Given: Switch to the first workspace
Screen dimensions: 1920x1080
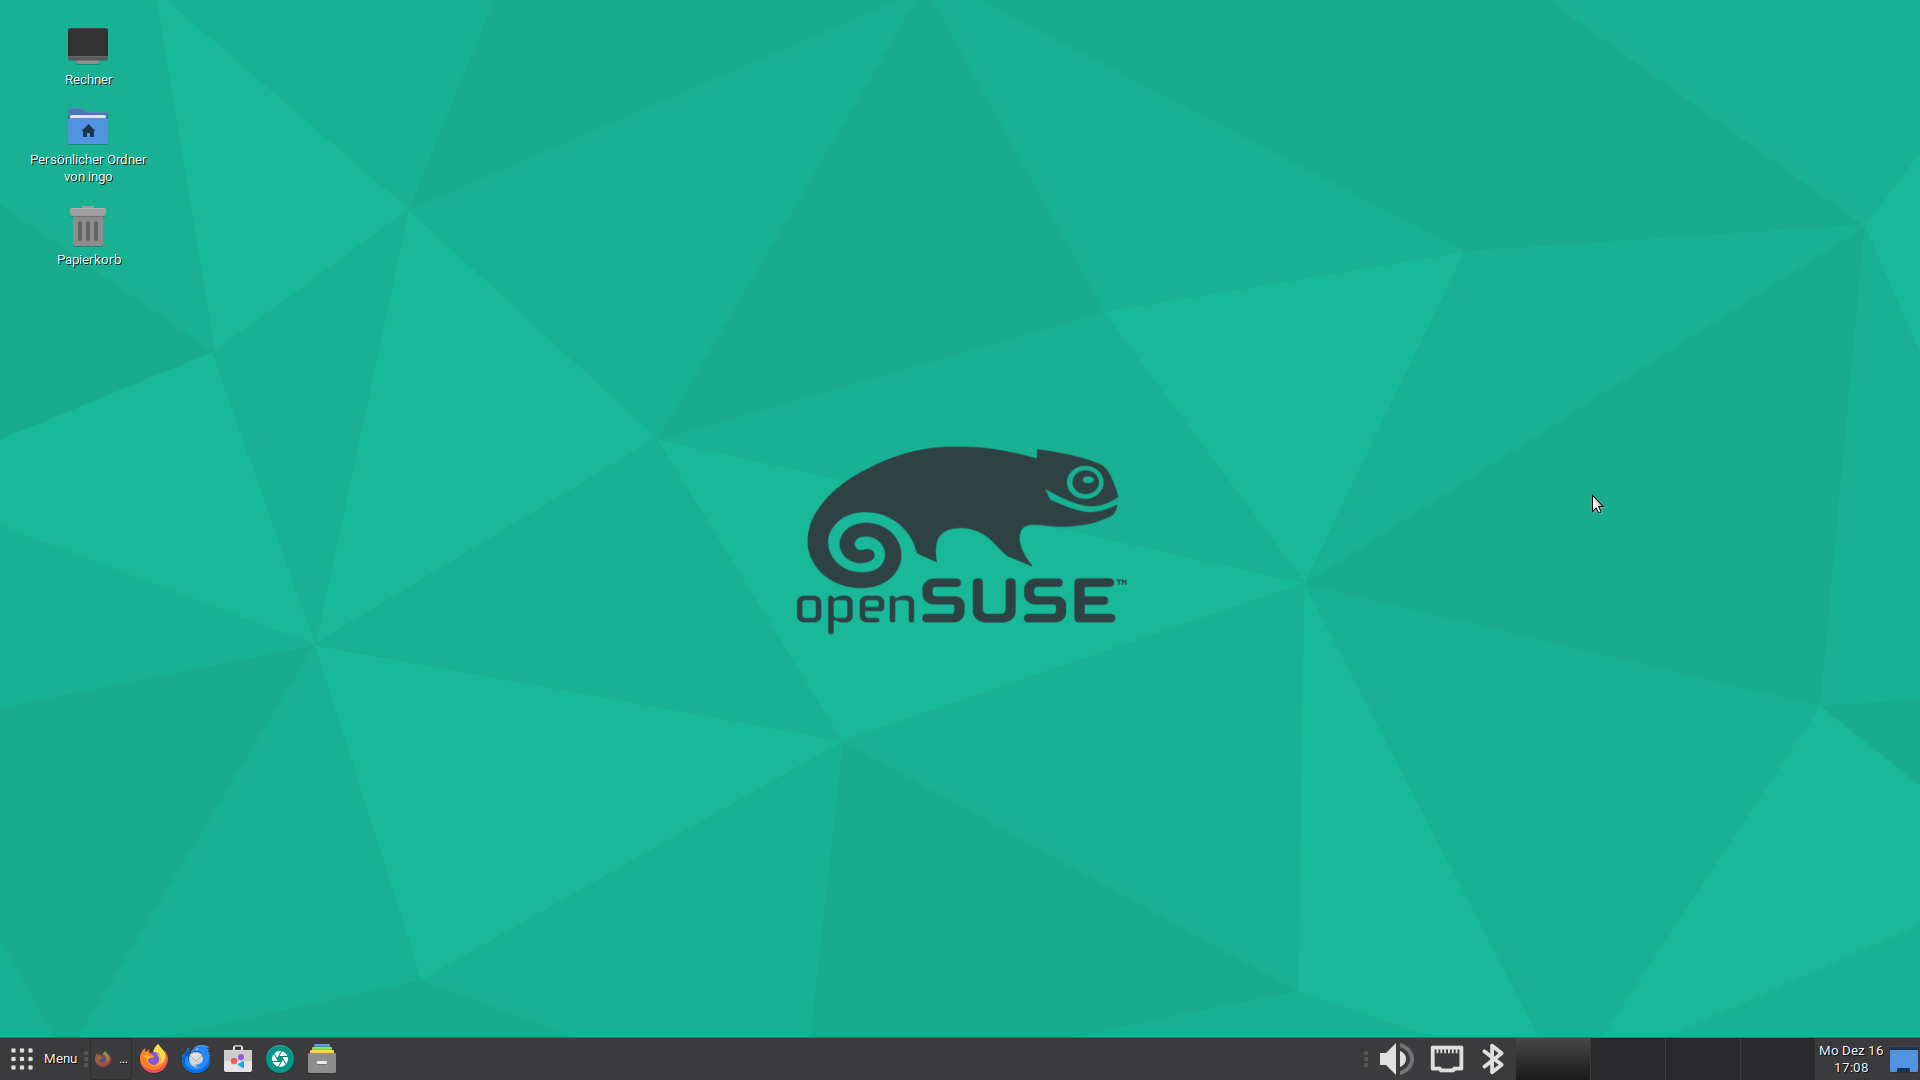Looking at the screenshot, I should (1553, 1059).
